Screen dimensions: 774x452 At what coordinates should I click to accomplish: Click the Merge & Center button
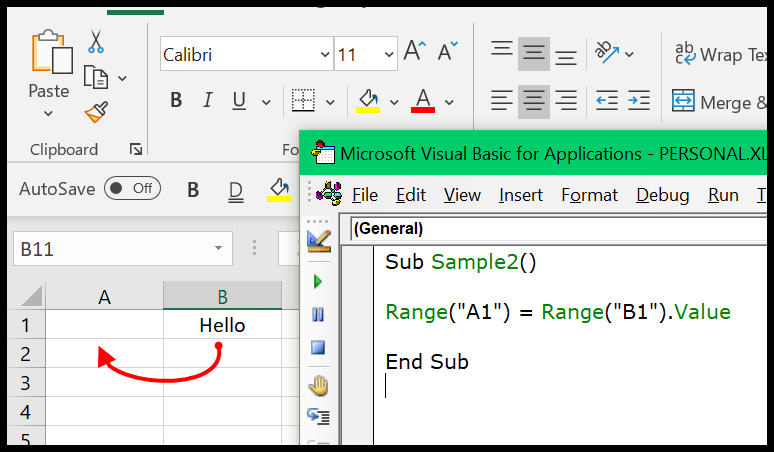point(722,102)
